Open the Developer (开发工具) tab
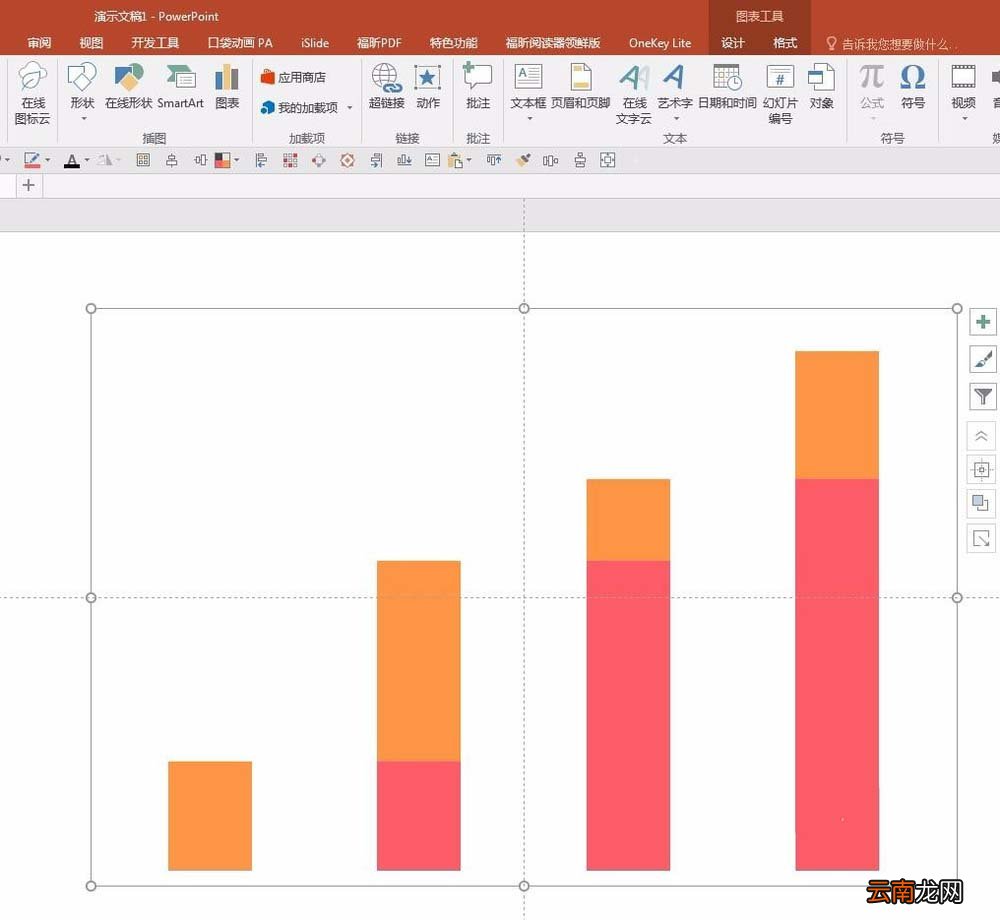Image resolution: width=1000 pixels, height=920 pixels. click(x=155, y=43)
